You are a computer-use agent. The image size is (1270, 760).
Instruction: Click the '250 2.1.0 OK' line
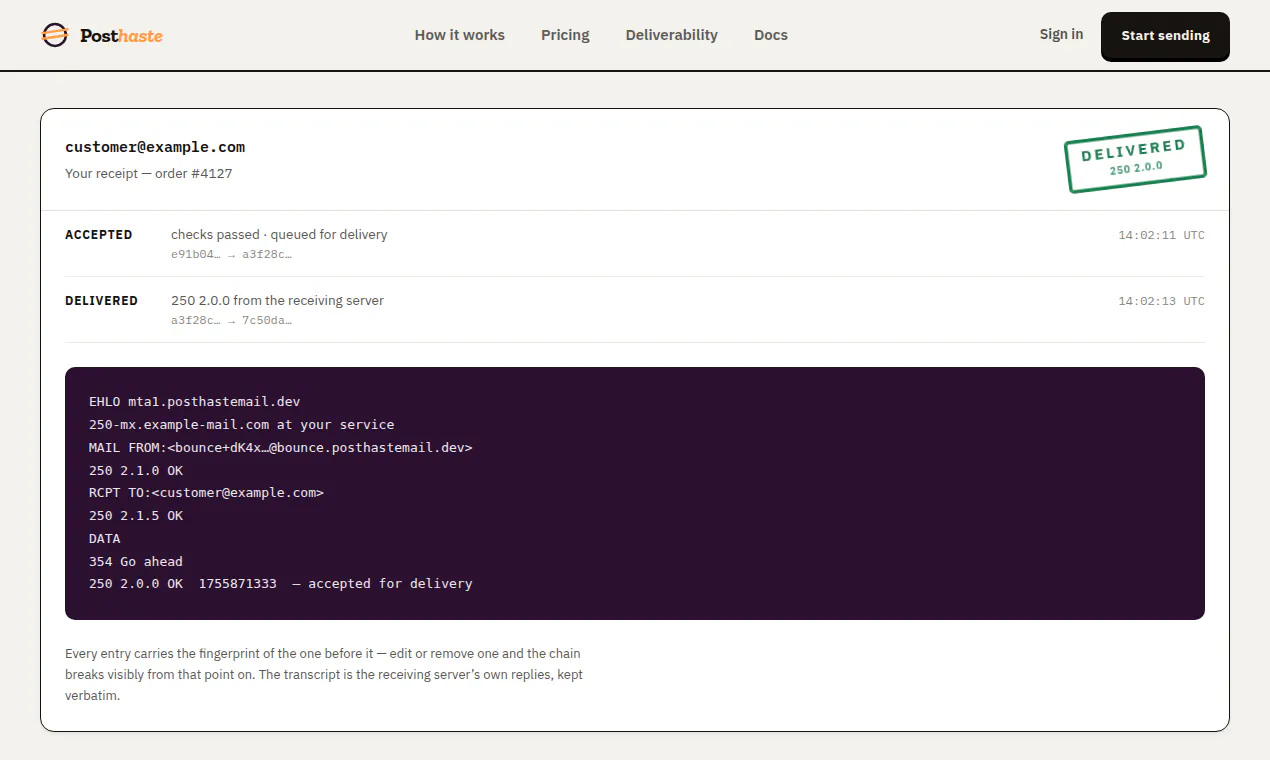pyautogui.click(x=136, y=470)
